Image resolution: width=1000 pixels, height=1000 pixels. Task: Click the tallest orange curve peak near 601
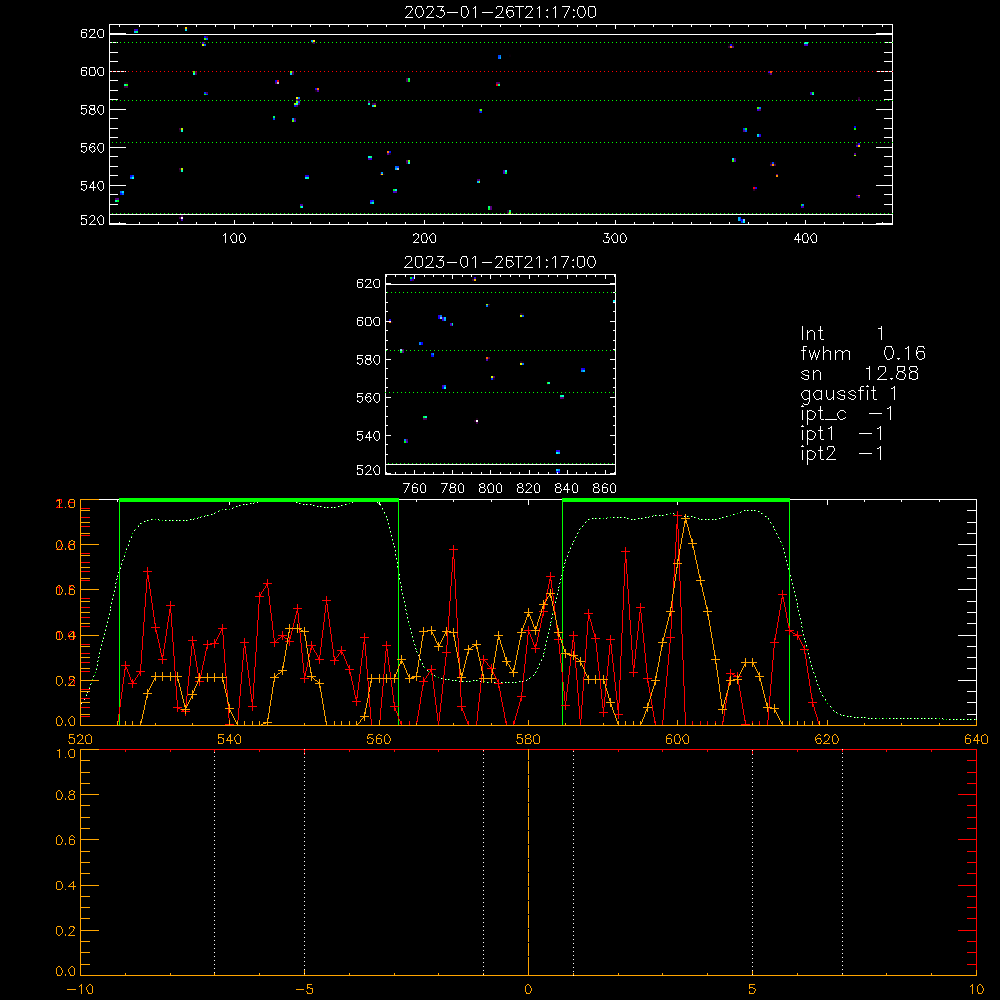tap(685, 519)
